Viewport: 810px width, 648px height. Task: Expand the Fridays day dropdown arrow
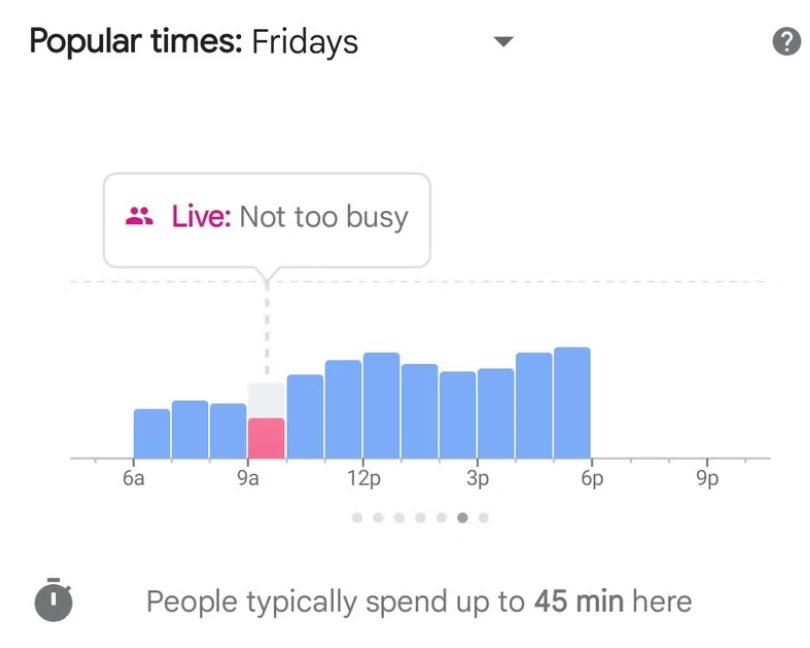click(x=503, y=41)
